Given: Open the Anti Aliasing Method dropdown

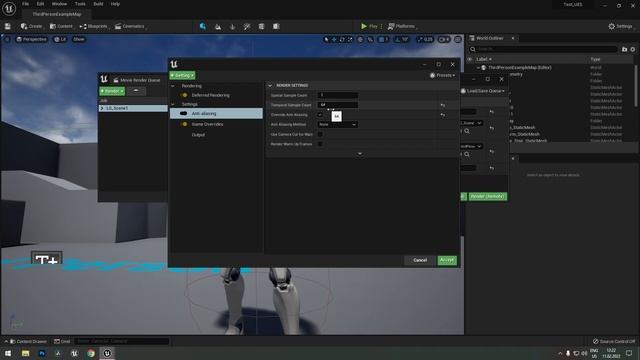Looking at the screenshot, I should [338, 124].
